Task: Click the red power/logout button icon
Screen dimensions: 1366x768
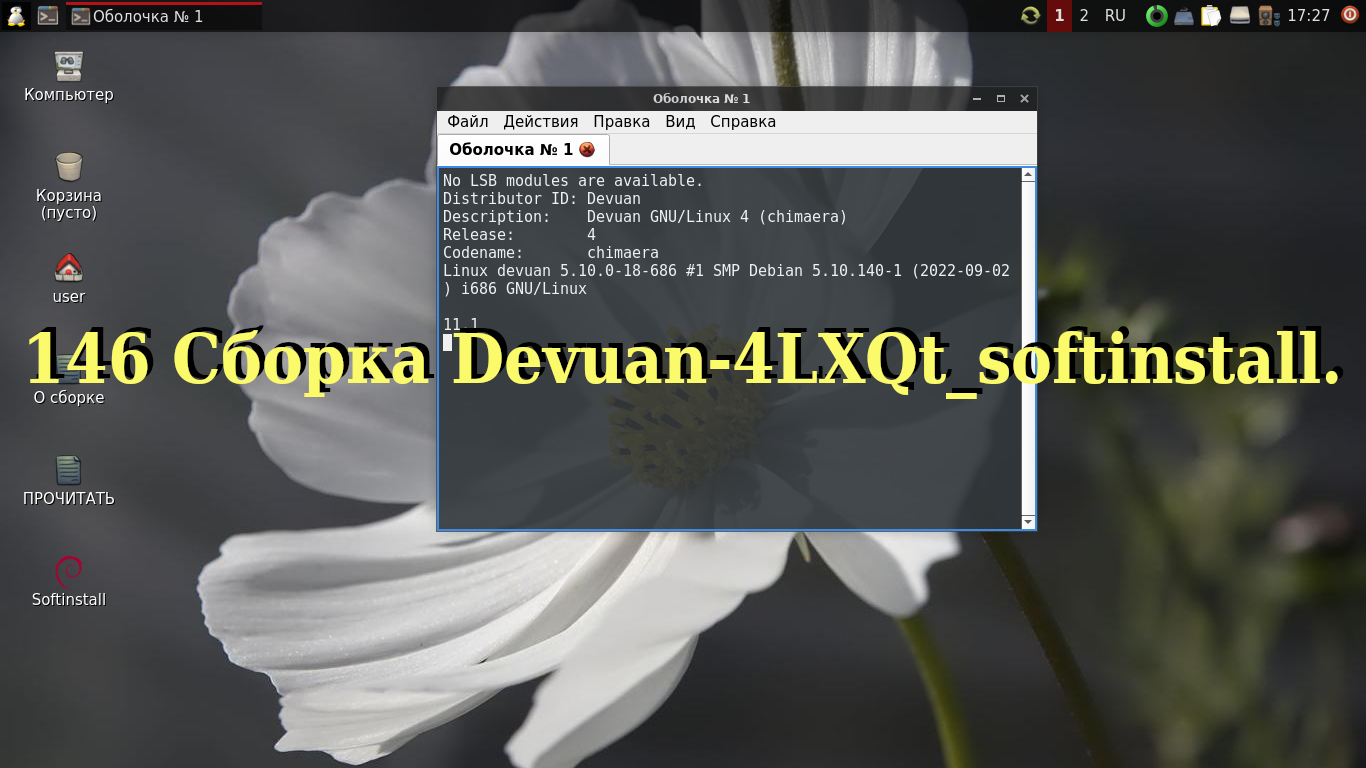Action: point(1350,15)
